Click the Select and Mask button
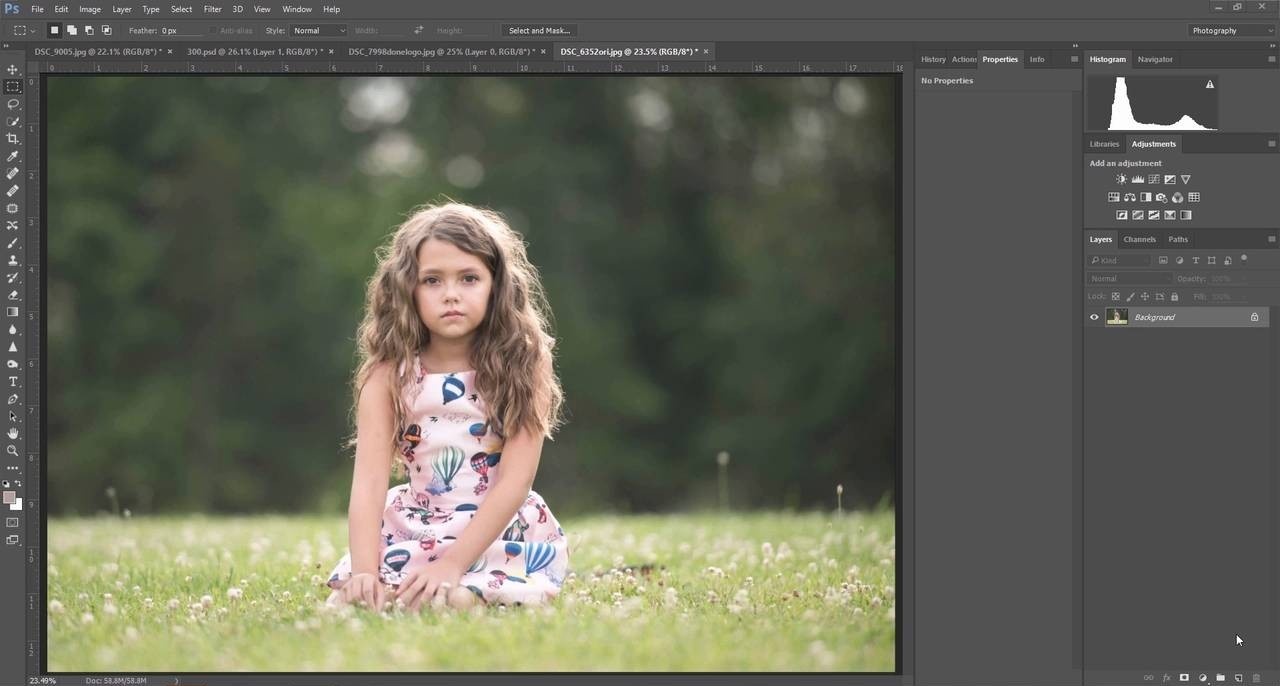 [x=539, y=31]
